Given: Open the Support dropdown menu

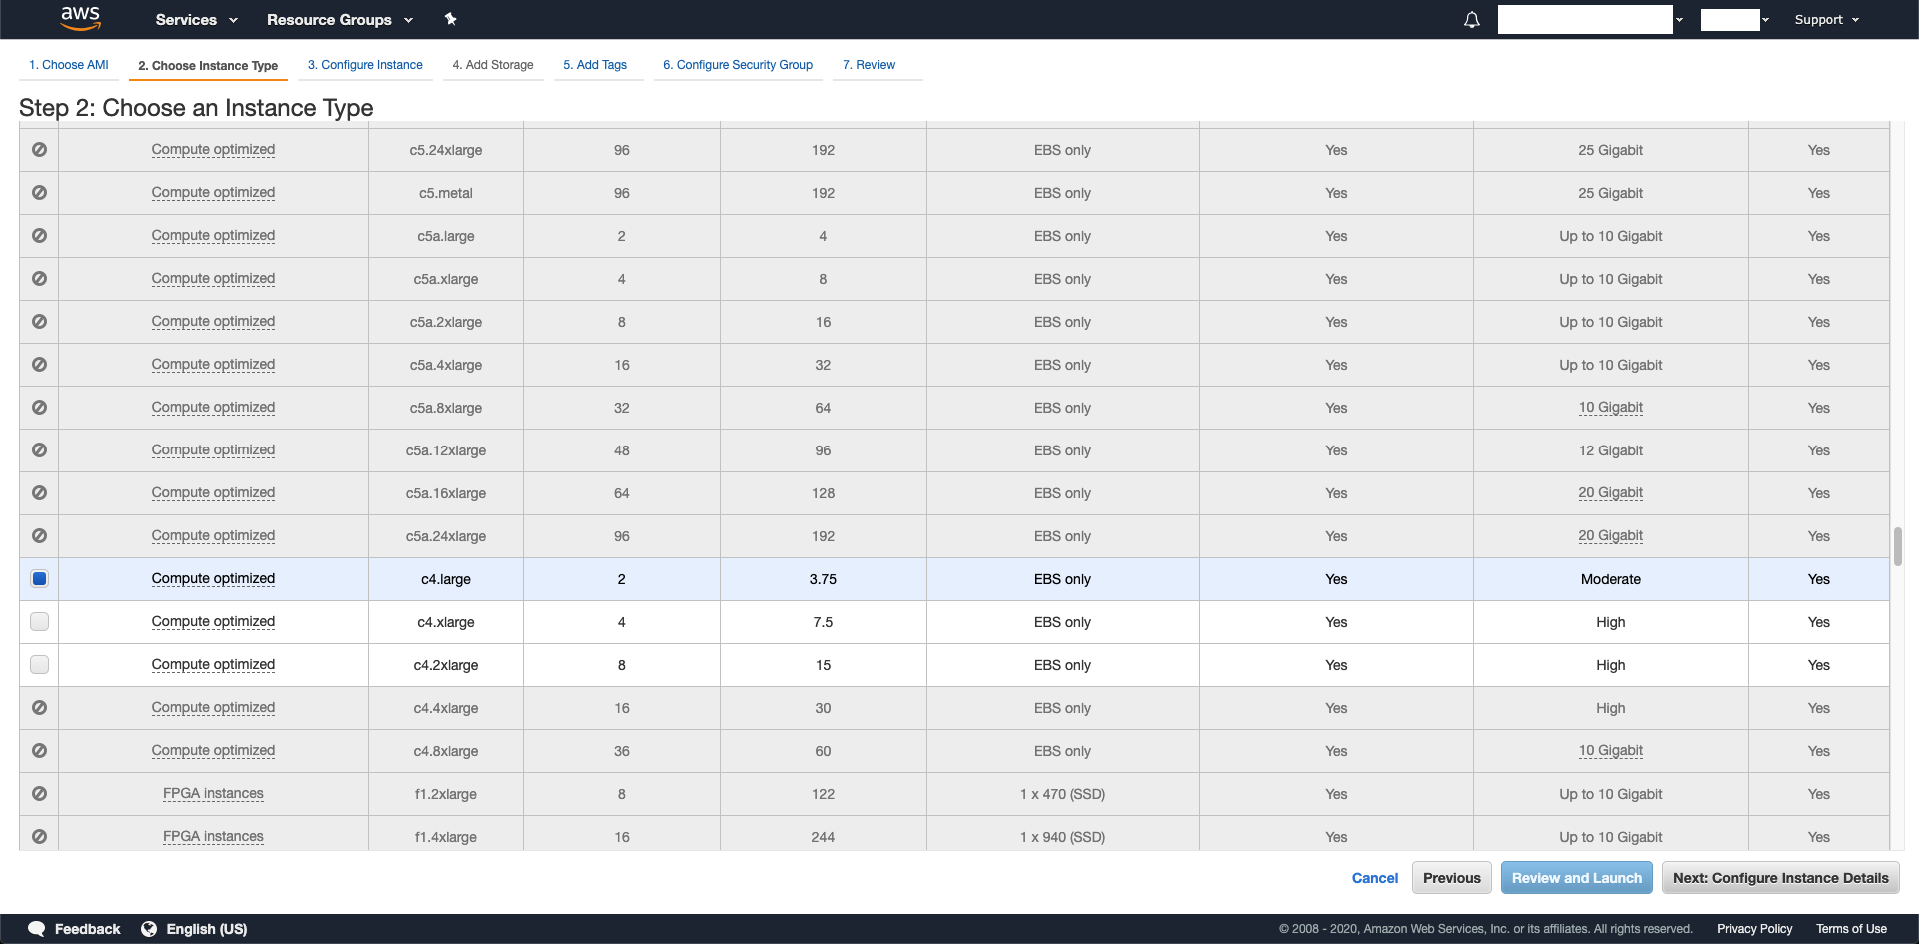Looking at the screenshot, I should (x=1827, y=20).
